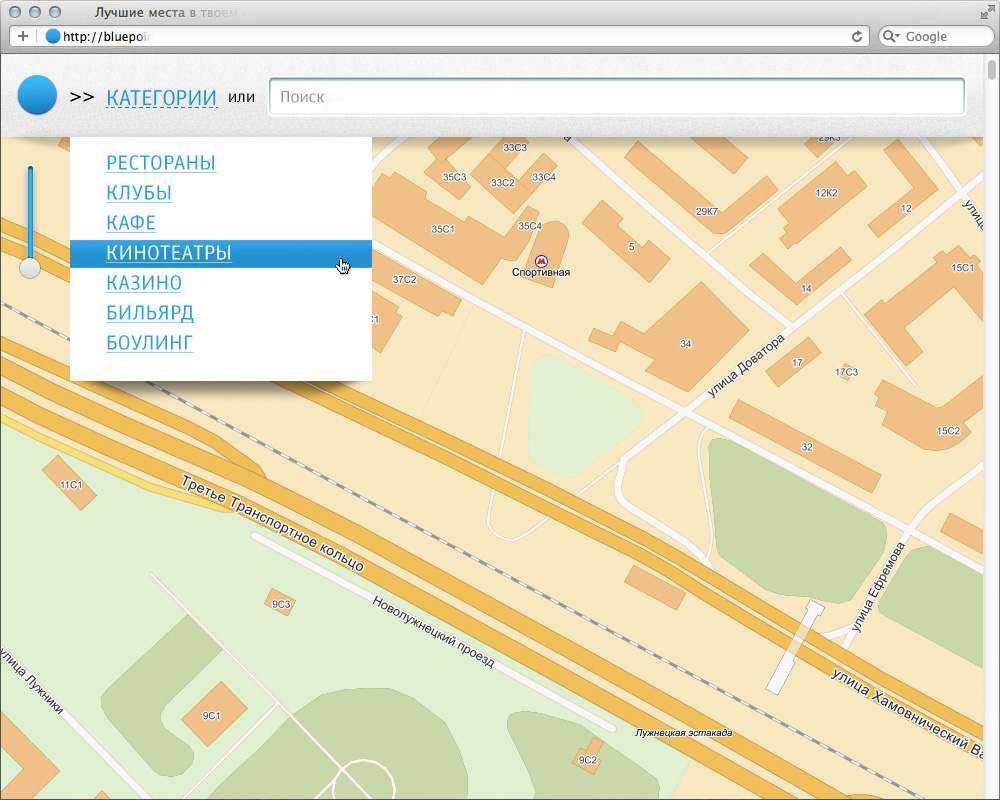Choose the КАФЕ category
The width and height of the screenshot is (1000, 800).
point(131,223)
